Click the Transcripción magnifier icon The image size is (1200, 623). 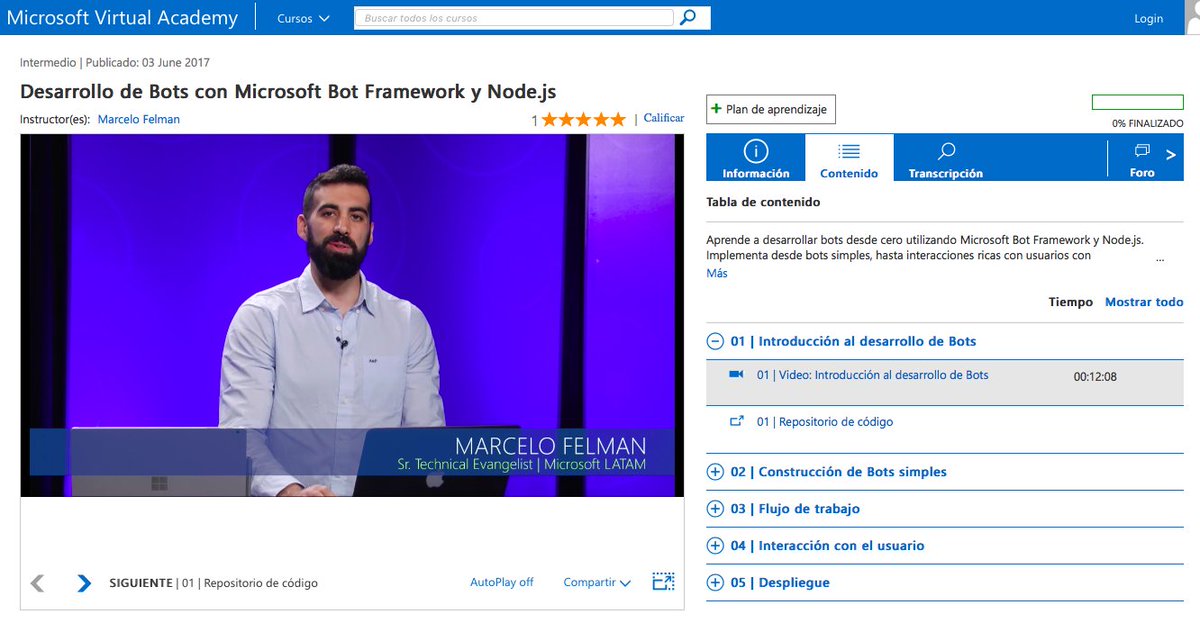tap(946, 151)
